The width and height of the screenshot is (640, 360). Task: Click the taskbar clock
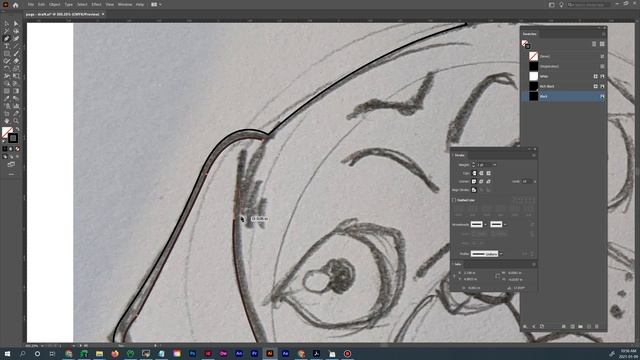tap(628, 353)
